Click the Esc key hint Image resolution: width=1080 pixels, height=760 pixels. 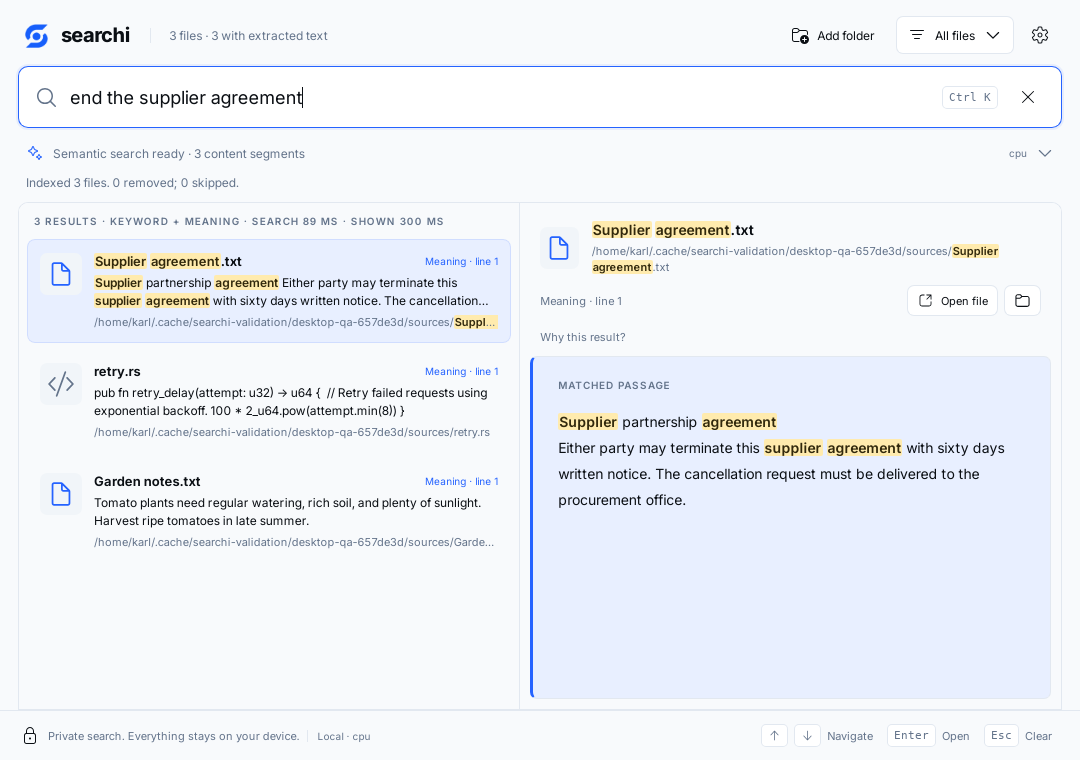click(x=1001, y=736)
